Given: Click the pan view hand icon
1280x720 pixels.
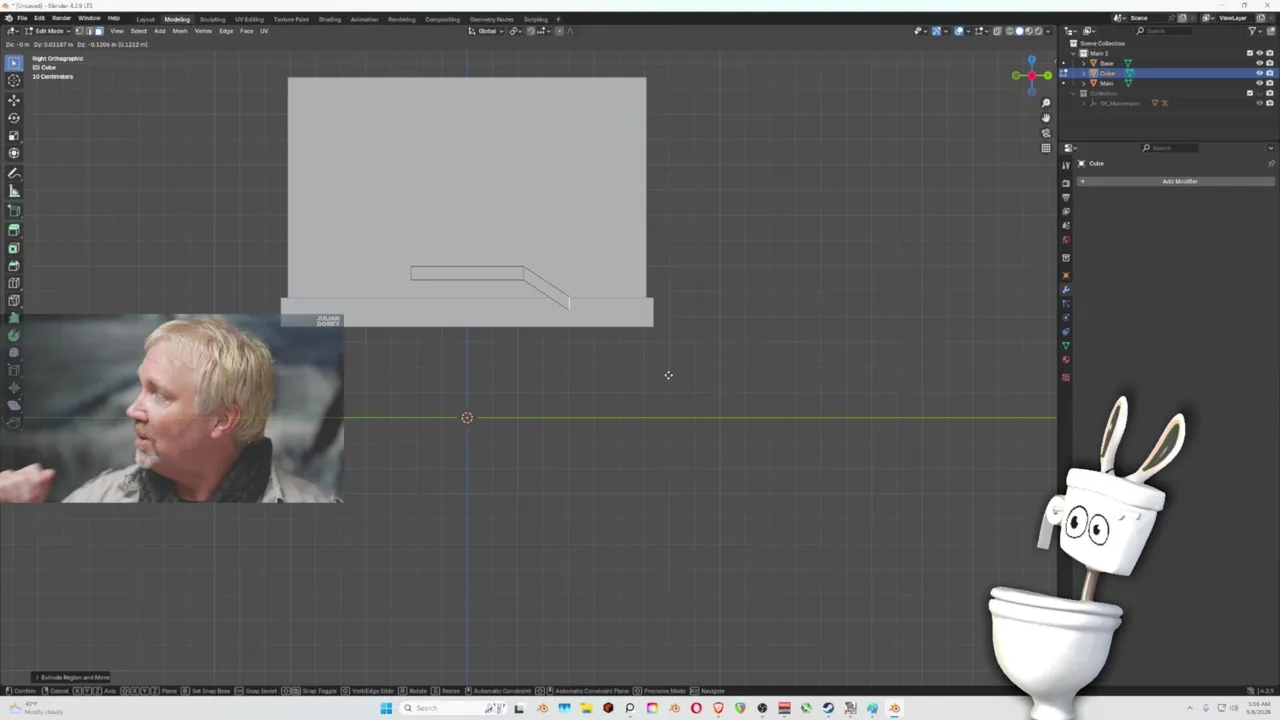Looking at the screenshot, I should [1046, 118].
